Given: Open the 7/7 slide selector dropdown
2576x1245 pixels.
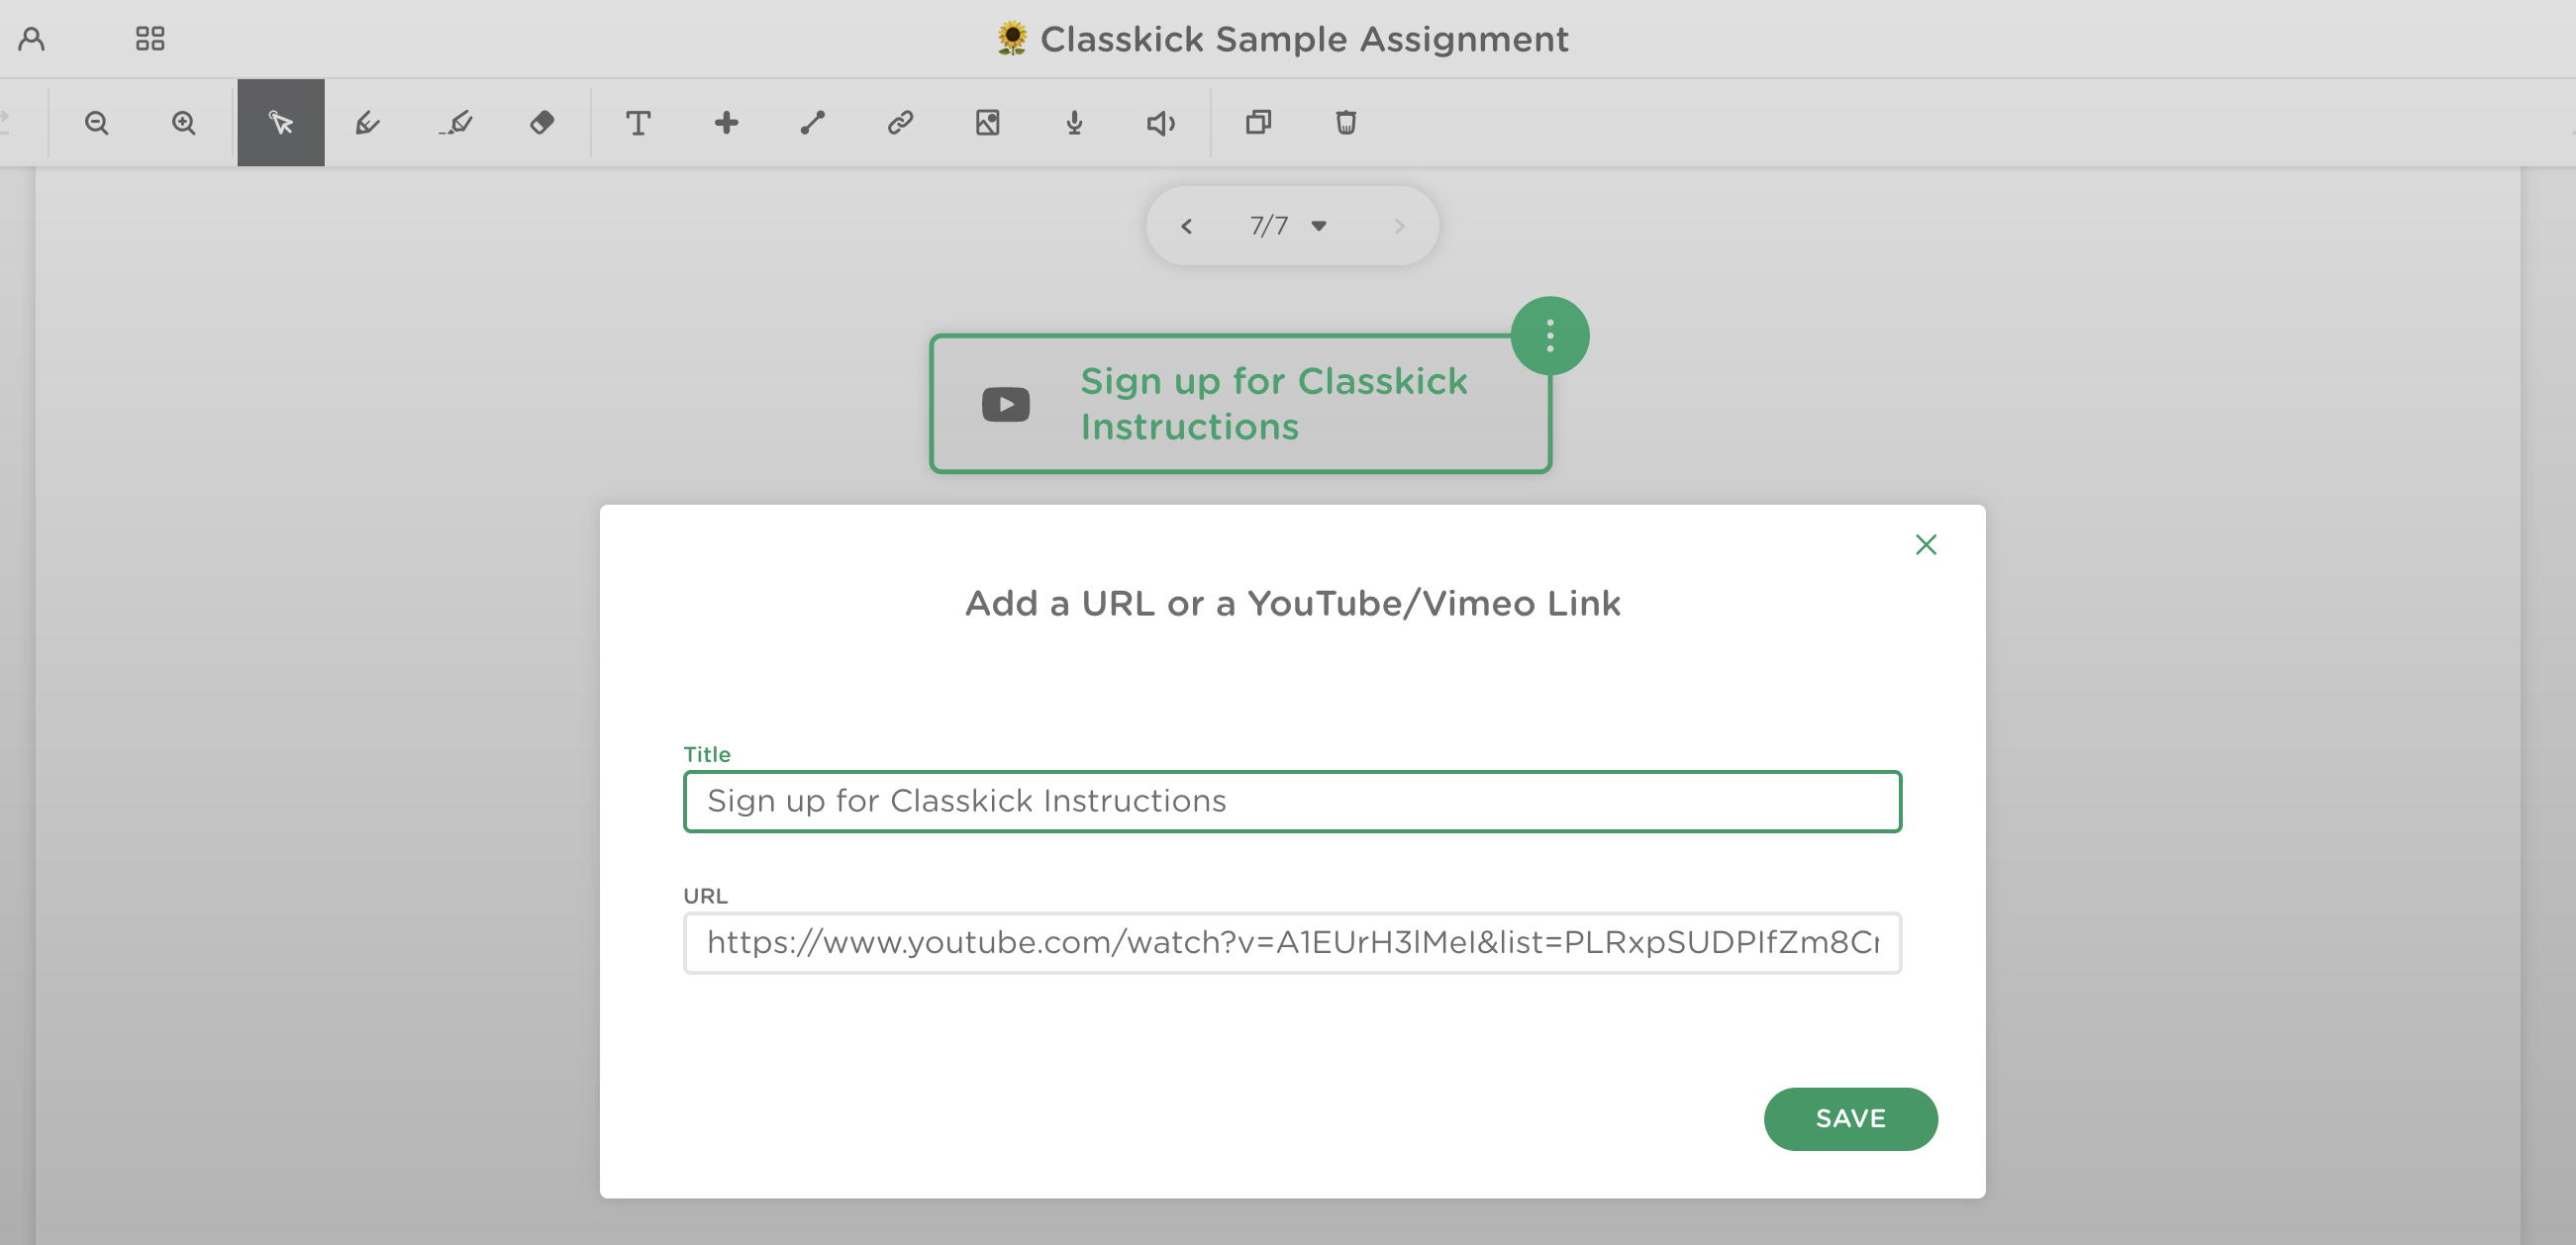Looking at the screenshot, I should click(1288, 226).
